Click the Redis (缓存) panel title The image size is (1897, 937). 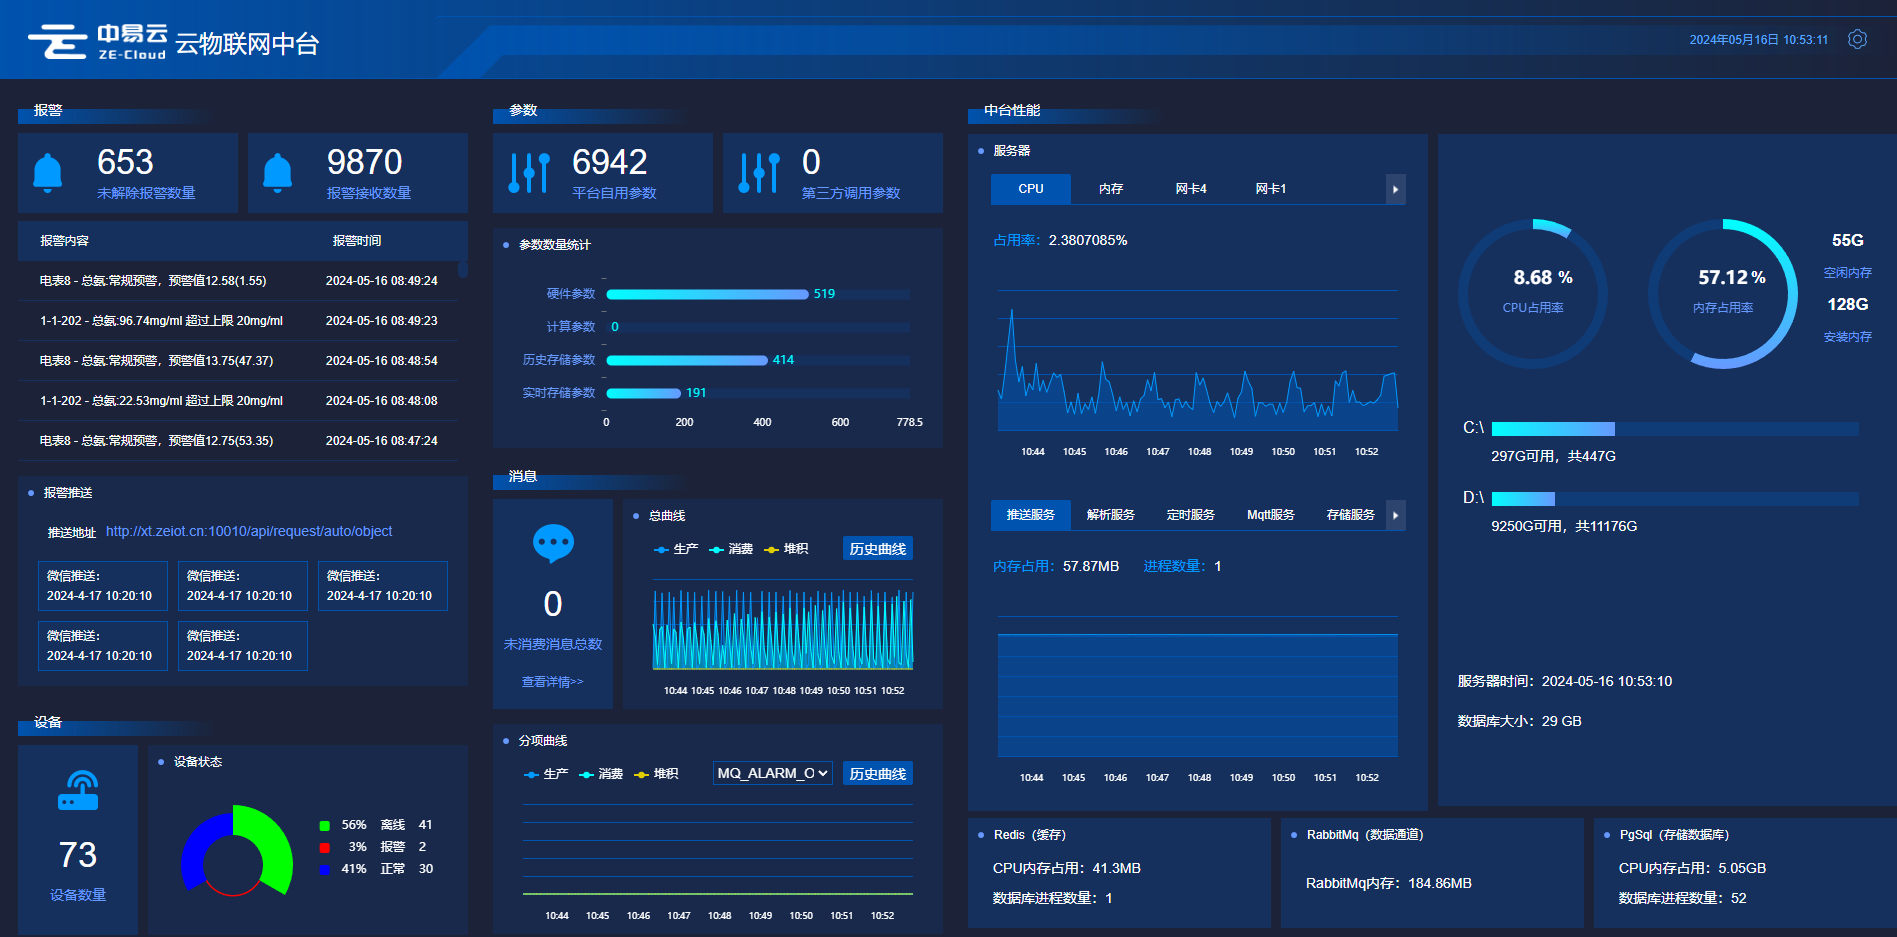(1030, 835)
